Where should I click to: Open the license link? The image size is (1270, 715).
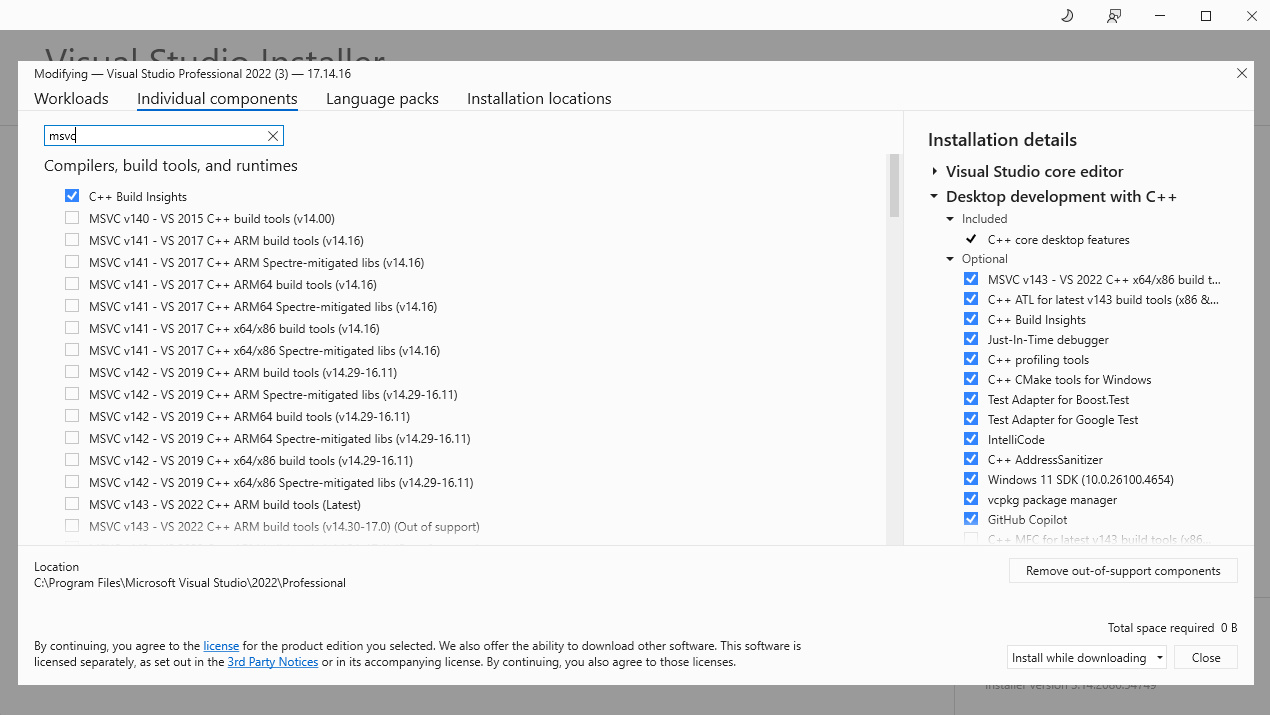click(221, 646)
